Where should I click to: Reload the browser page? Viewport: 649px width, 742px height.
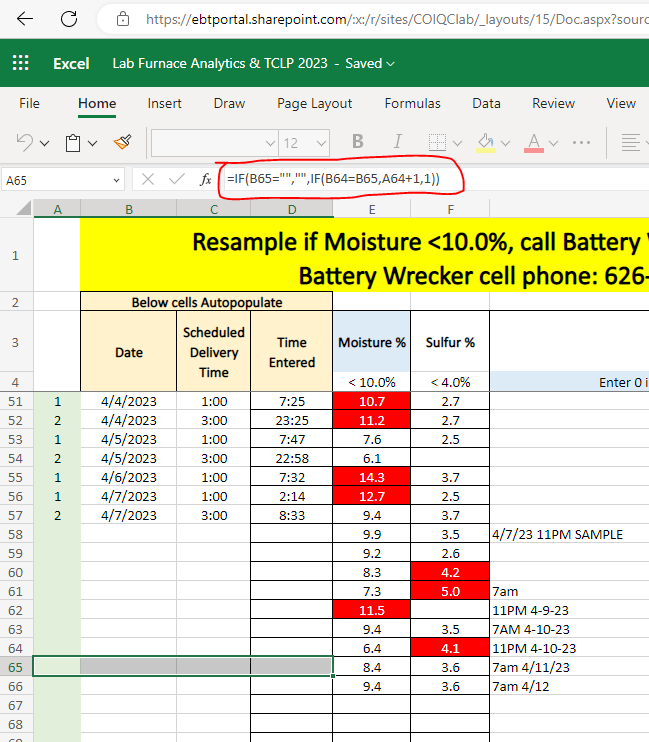coord(69,19)
